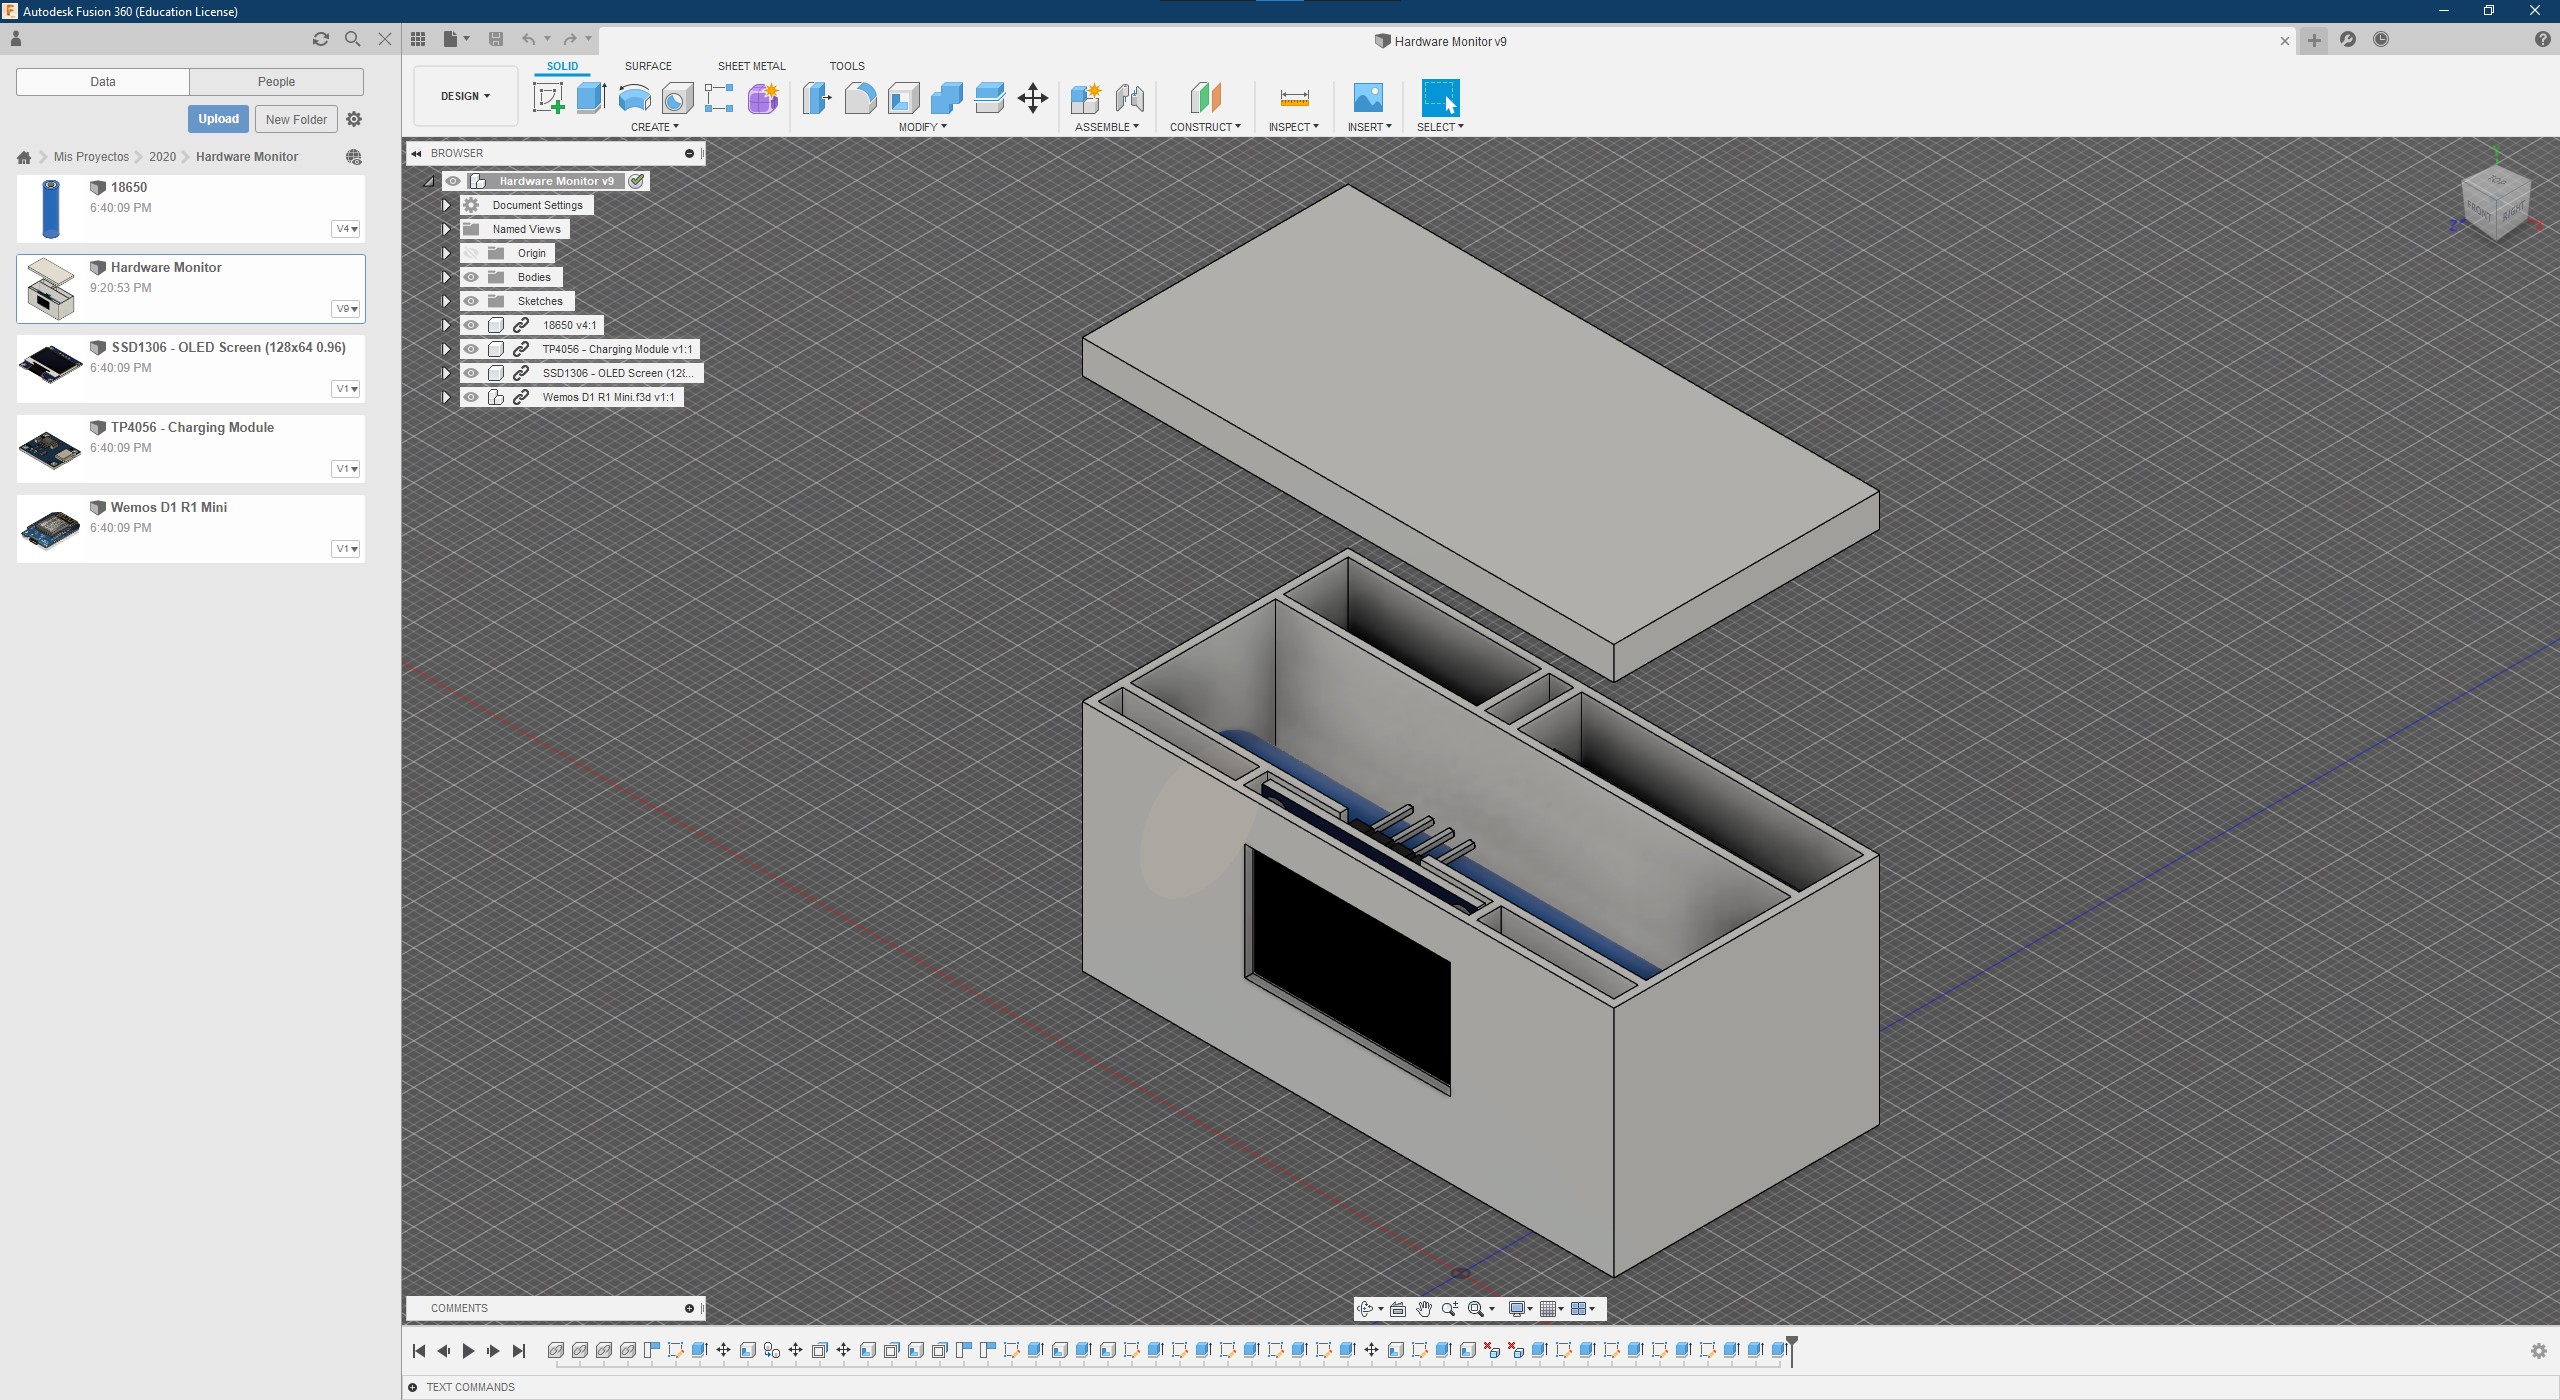The image size is (2560, 1400).
Task: Select the Orbit navigation tool
Action: [1365, 1309]
